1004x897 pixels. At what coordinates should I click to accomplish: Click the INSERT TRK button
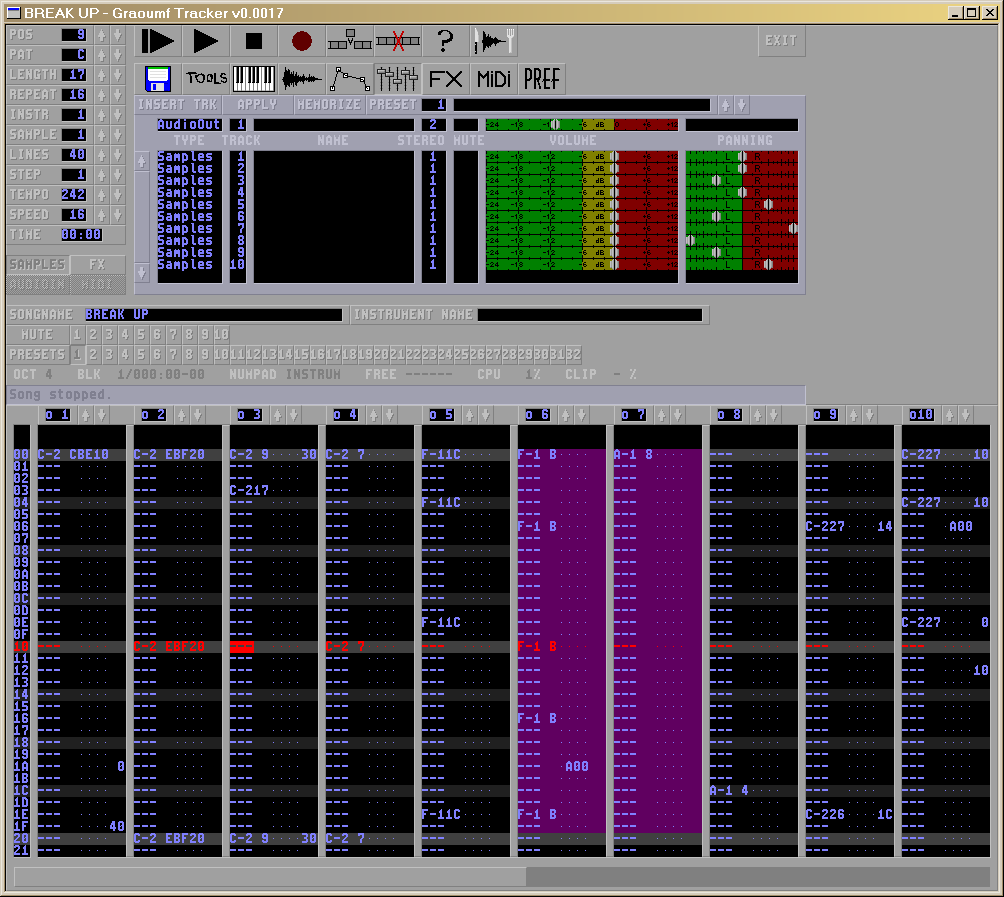(178, 105)
